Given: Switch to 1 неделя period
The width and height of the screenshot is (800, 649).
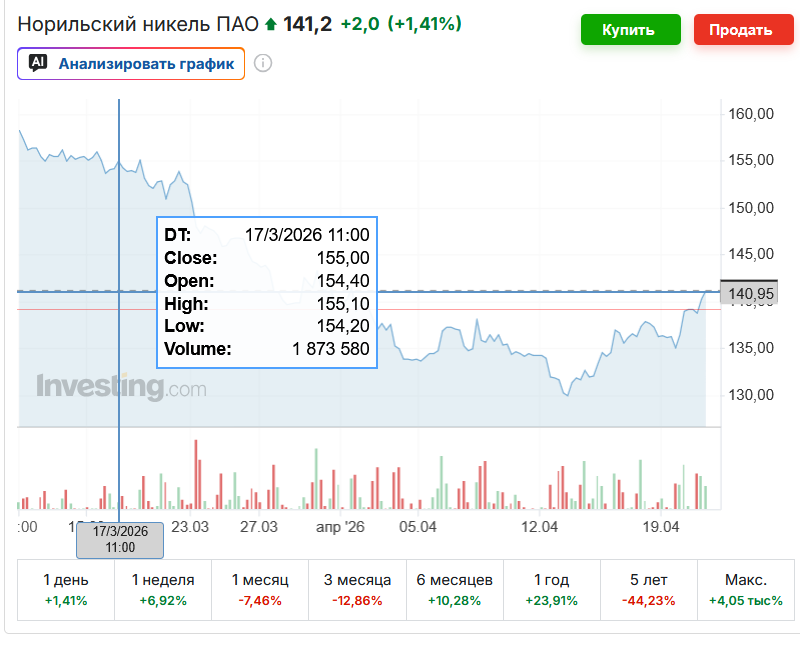Looking at the screenshot, I should (x=163, y=590).
